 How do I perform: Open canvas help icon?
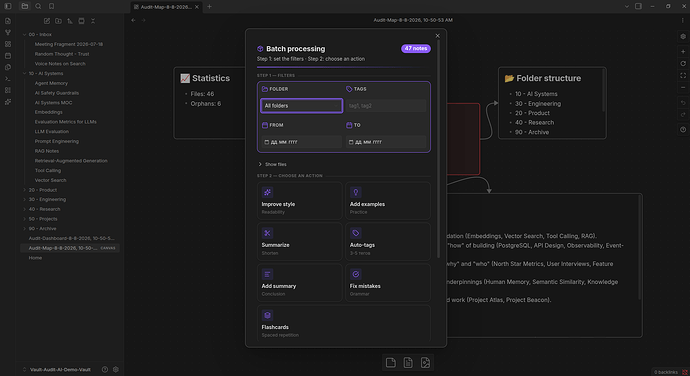(x=683, y=129)
